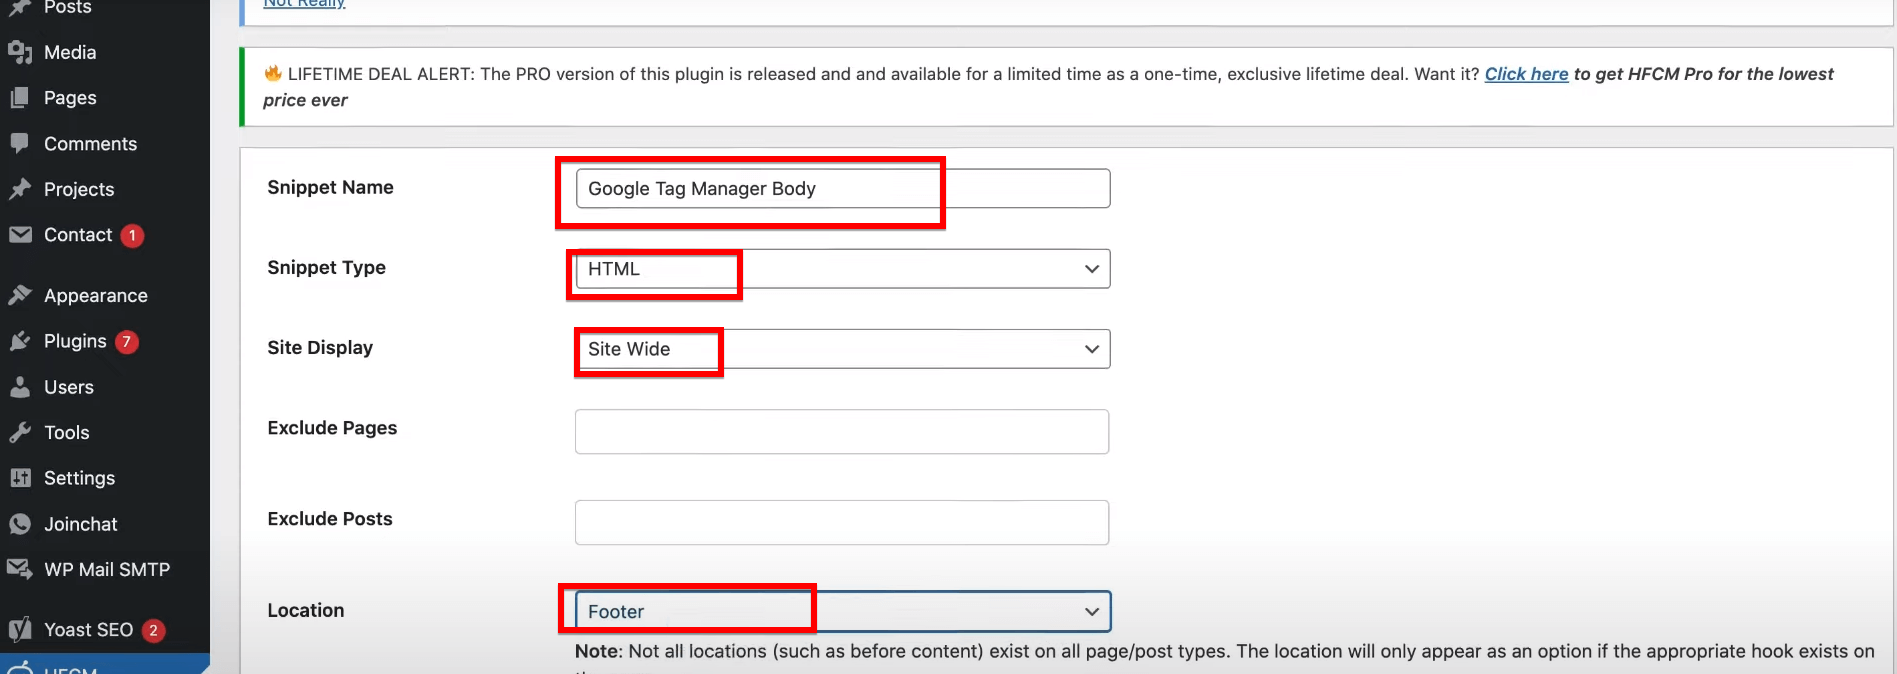Expand the Site Display dropdown
The width and height of the screenshot is (1897, 674).
(842, 349)
